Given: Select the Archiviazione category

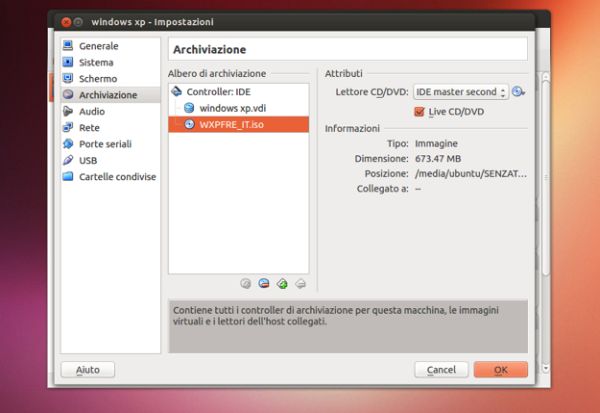Looking at the screenshot, I should [106, 95].
